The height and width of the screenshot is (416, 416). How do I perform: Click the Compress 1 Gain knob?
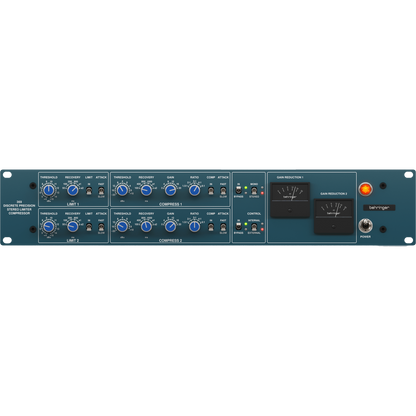(x=170, y=190)
